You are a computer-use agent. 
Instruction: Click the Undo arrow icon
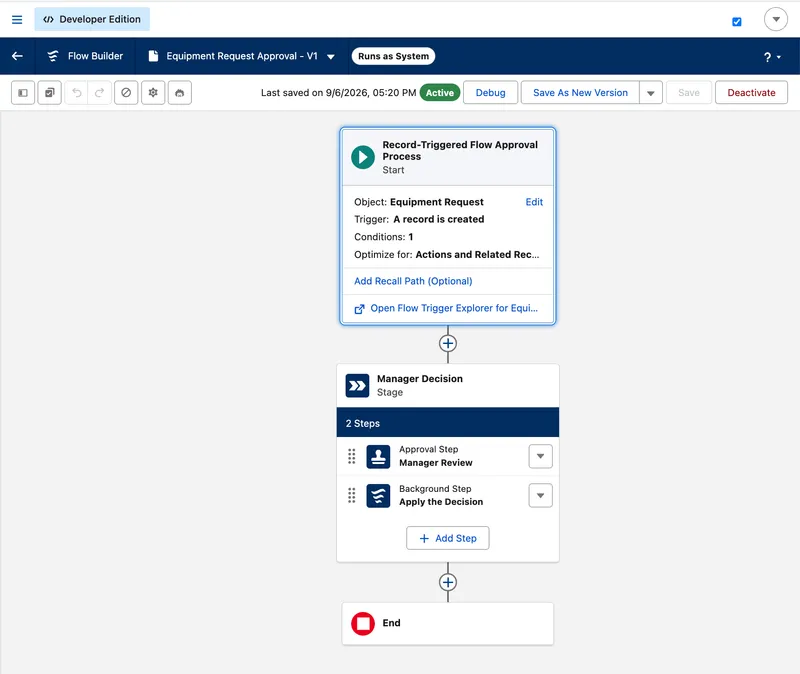(77, 93)
